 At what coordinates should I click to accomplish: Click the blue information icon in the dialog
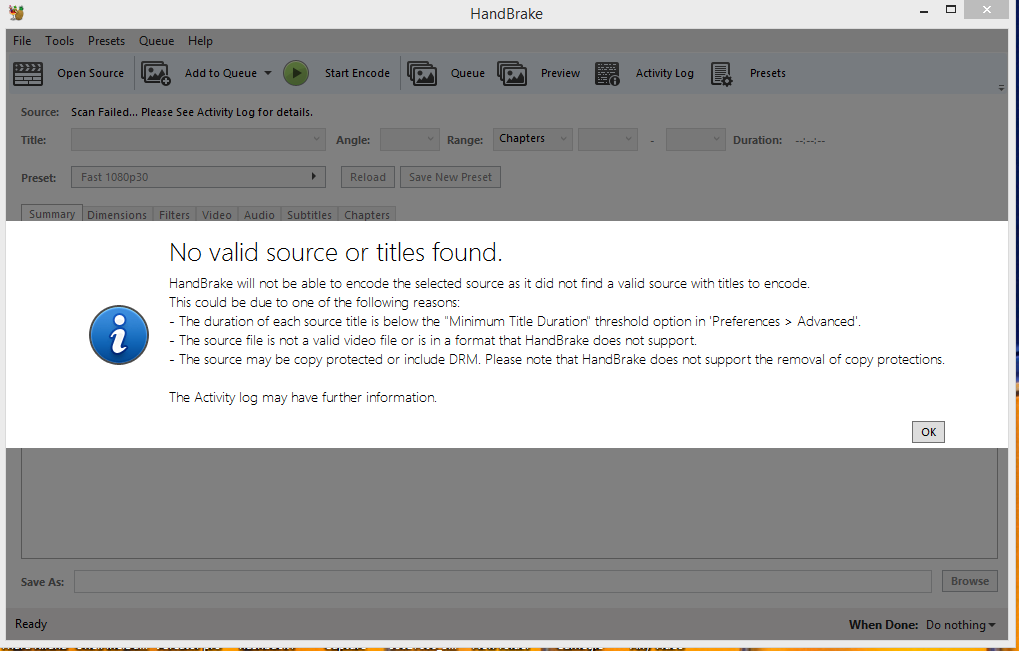pyautogui.click(x=119, y=335)
